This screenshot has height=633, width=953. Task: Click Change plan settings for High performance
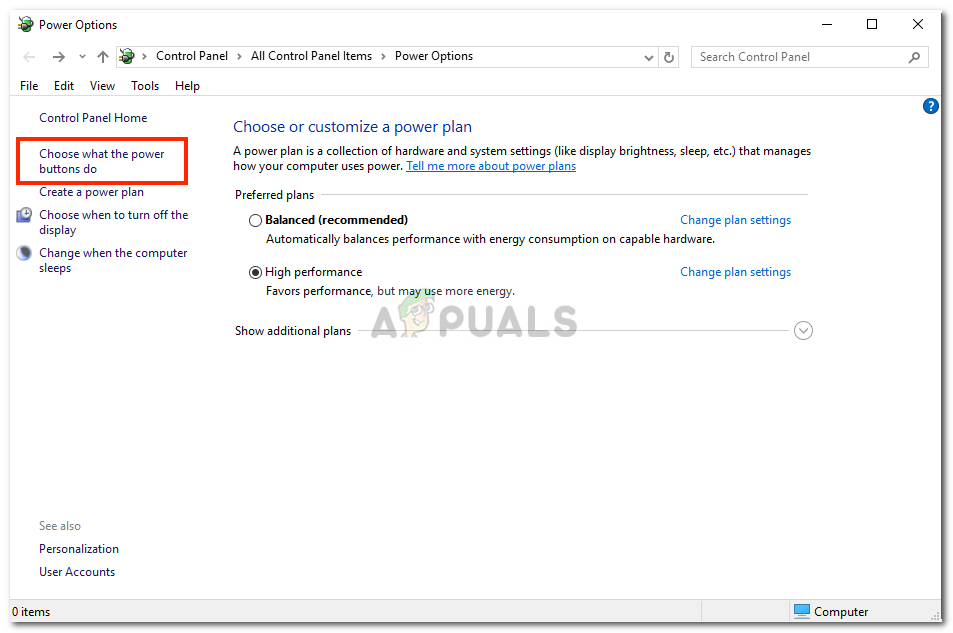click(x=735, y=271)
